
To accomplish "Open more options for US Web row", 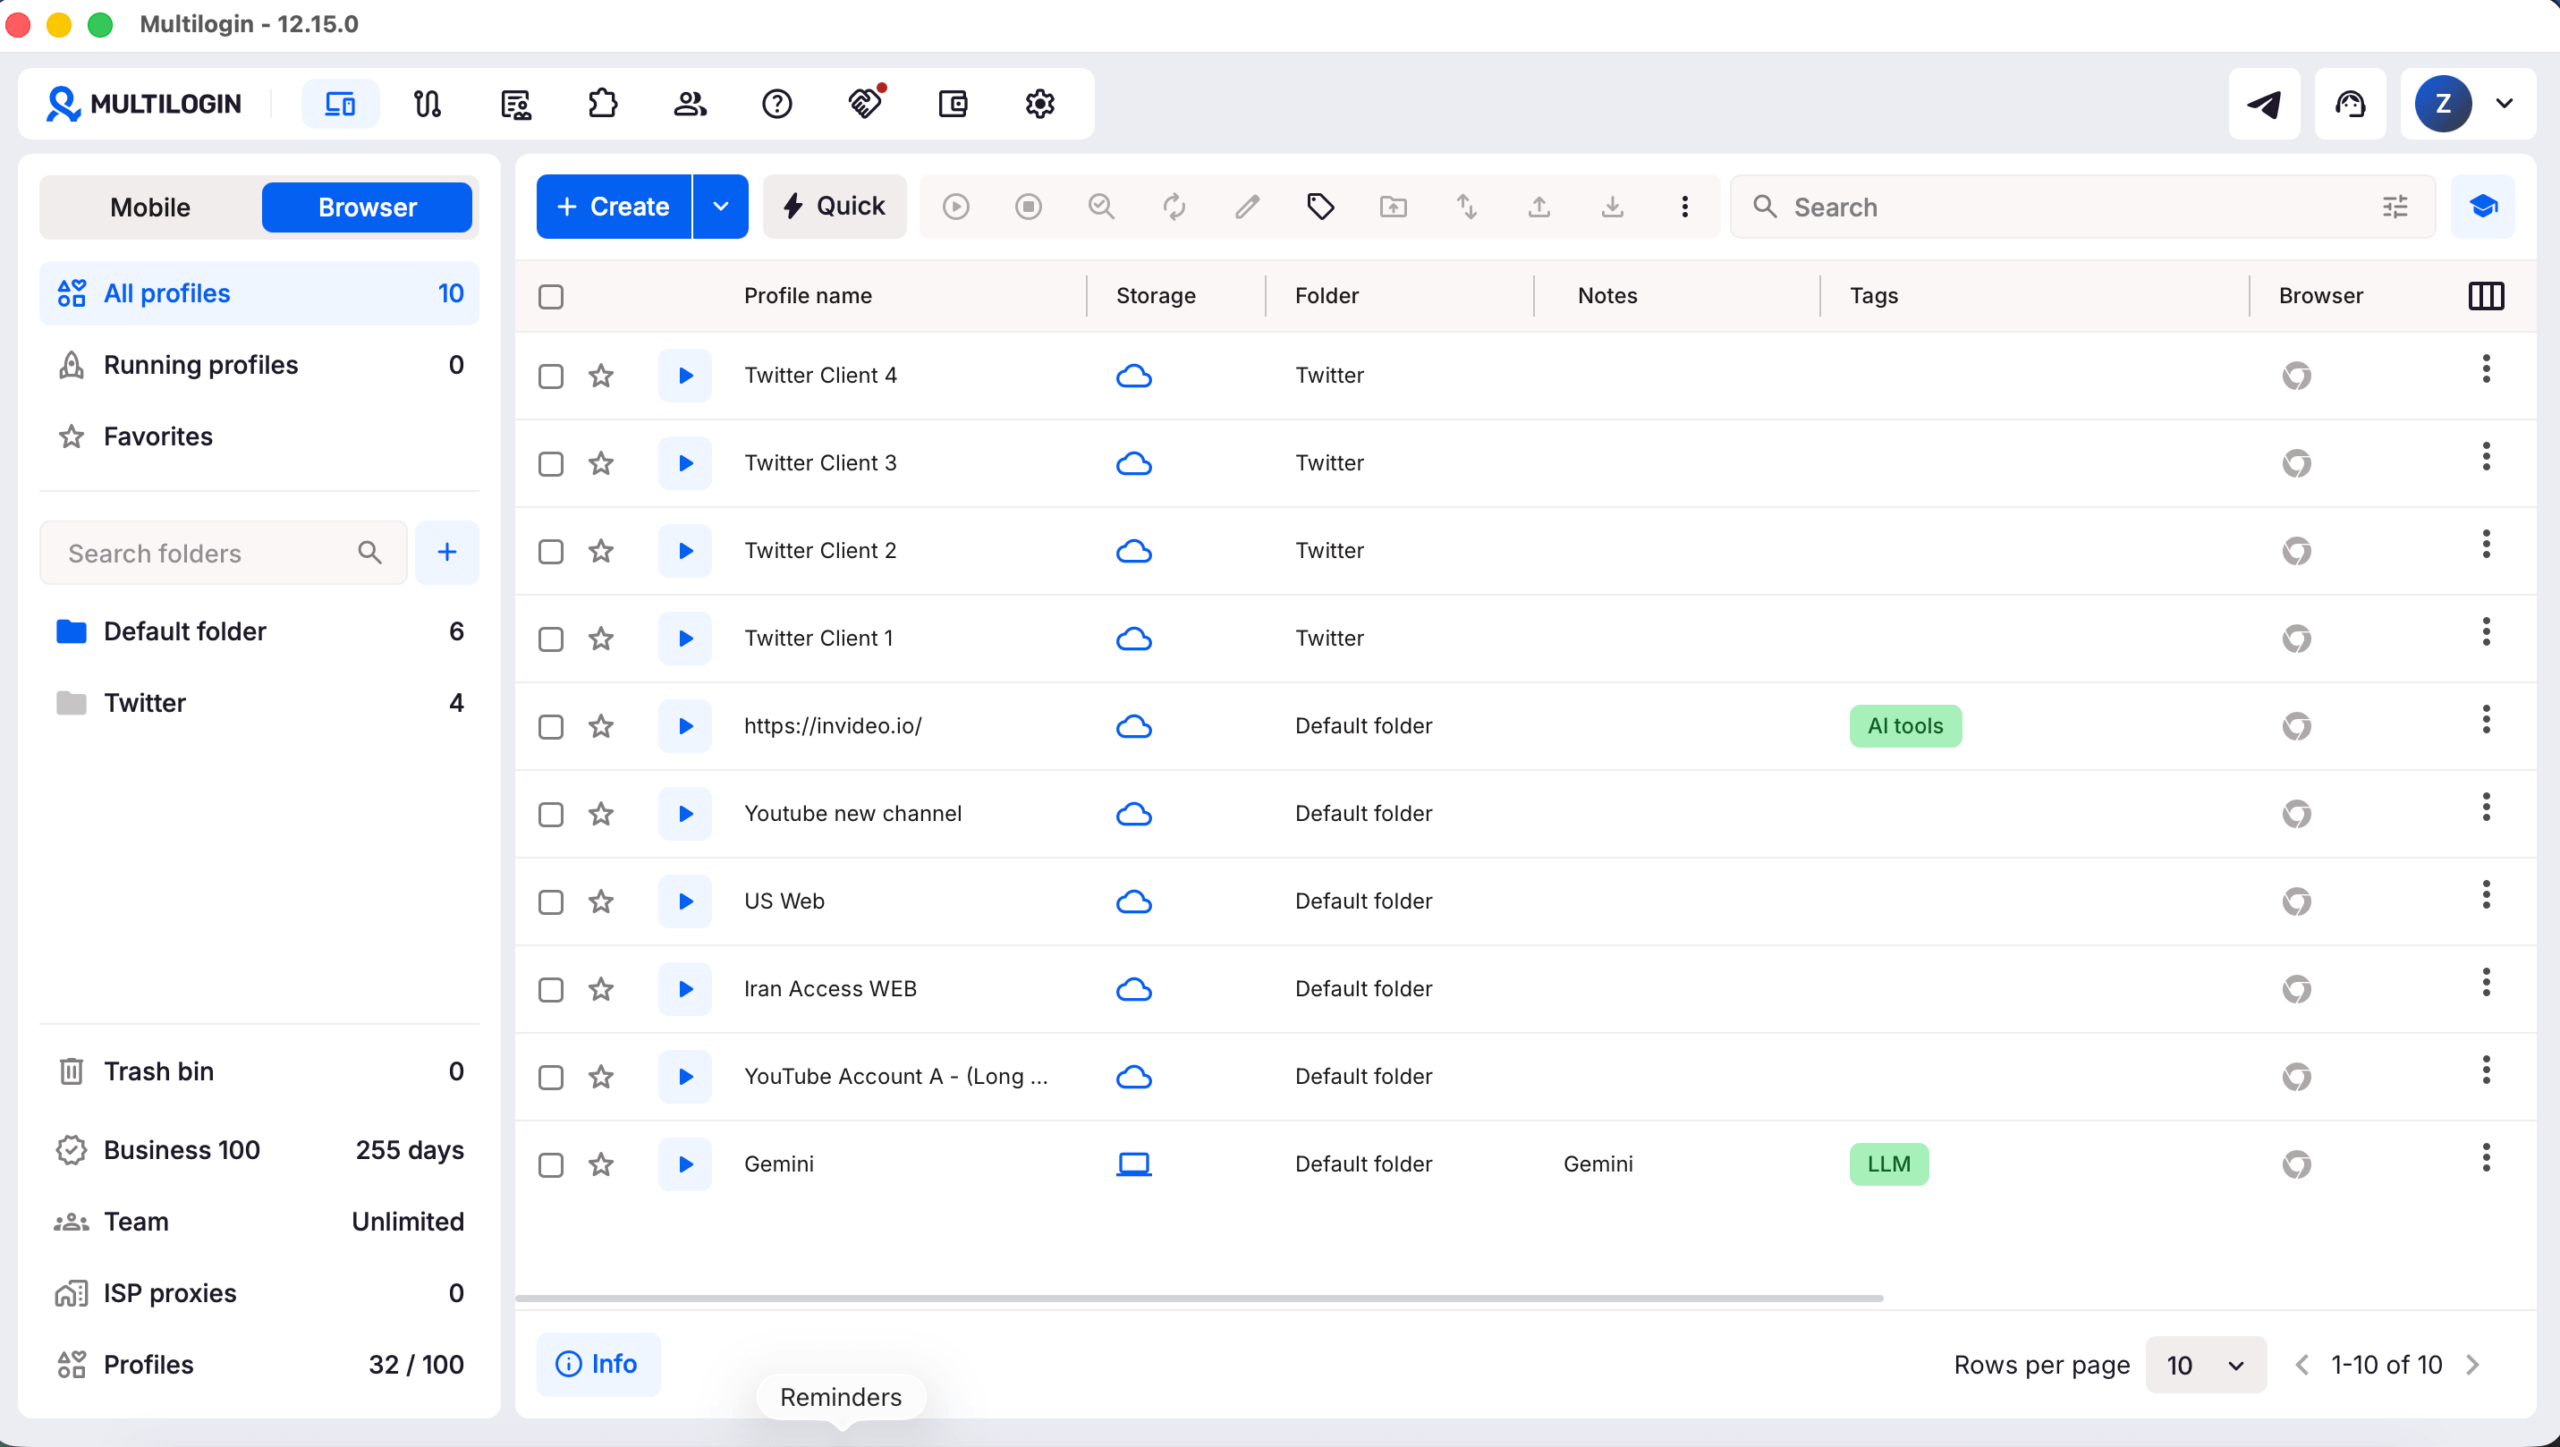I will point(2486,896).
